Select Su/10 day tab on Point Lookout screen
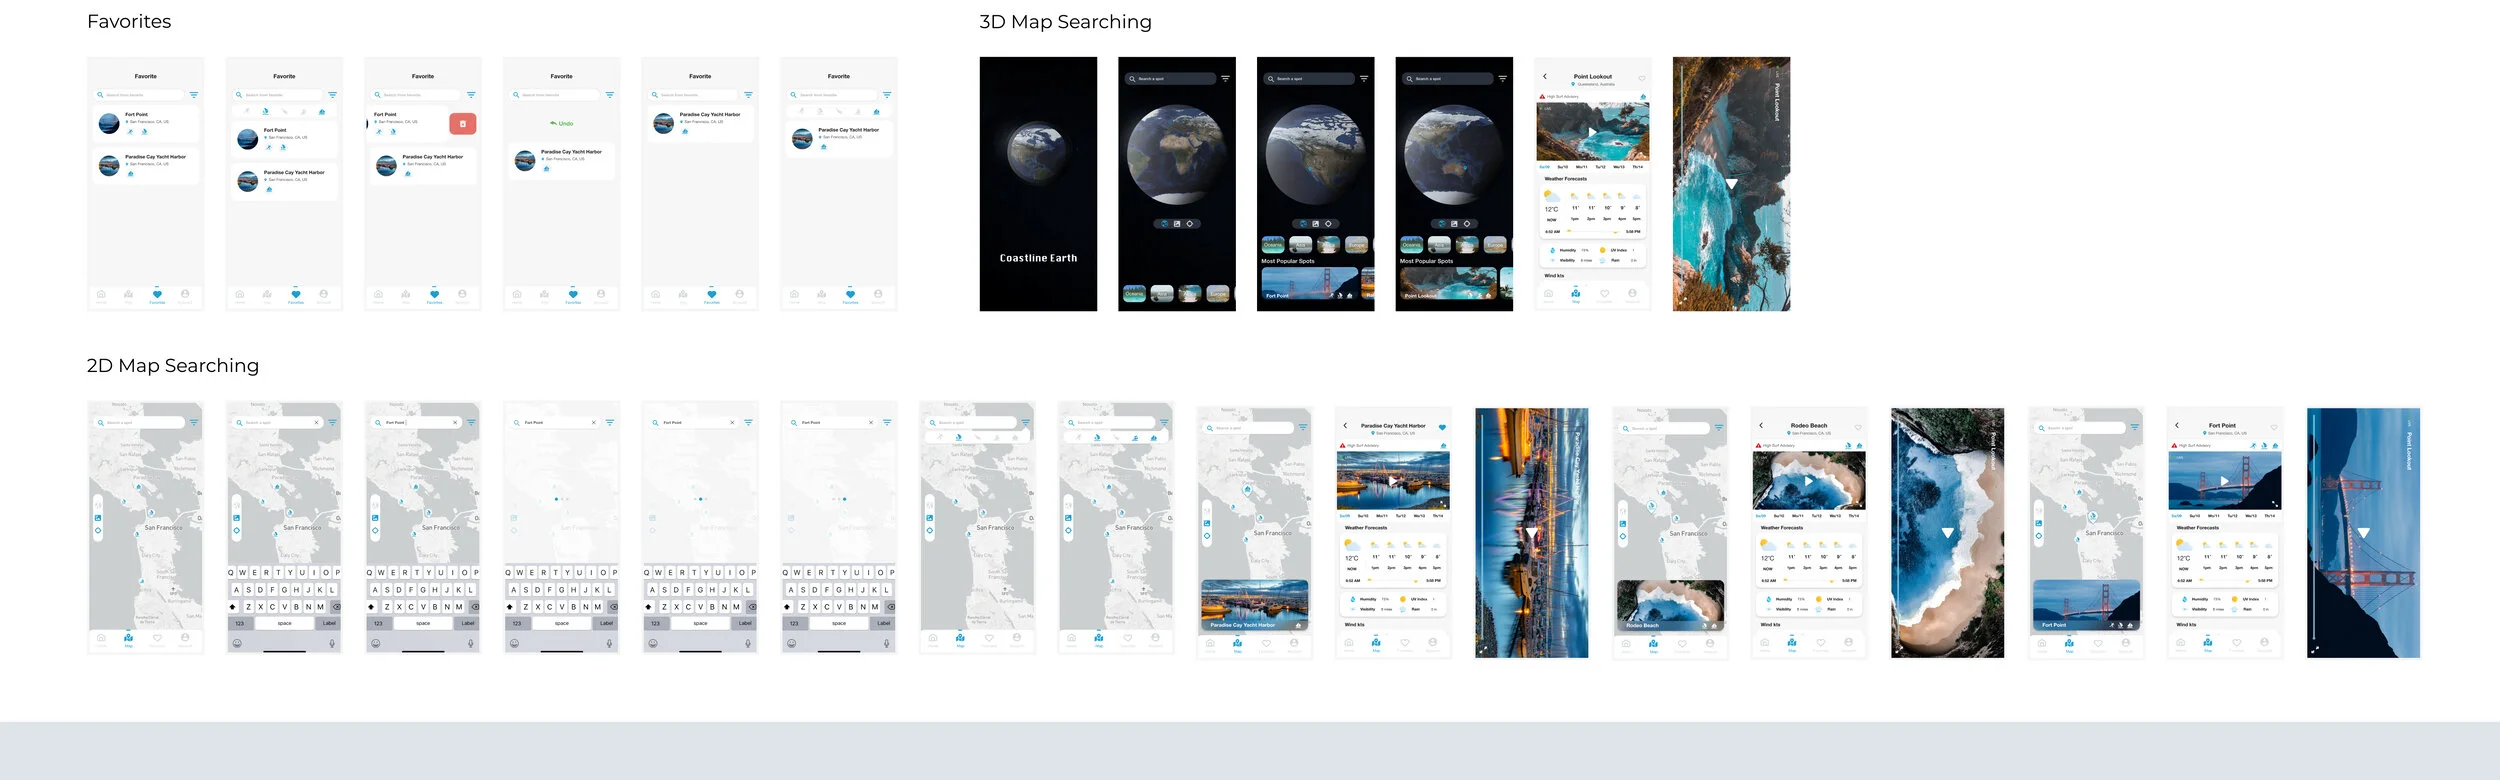Screen dimensions: 2500x780 tap(1562, 167)
